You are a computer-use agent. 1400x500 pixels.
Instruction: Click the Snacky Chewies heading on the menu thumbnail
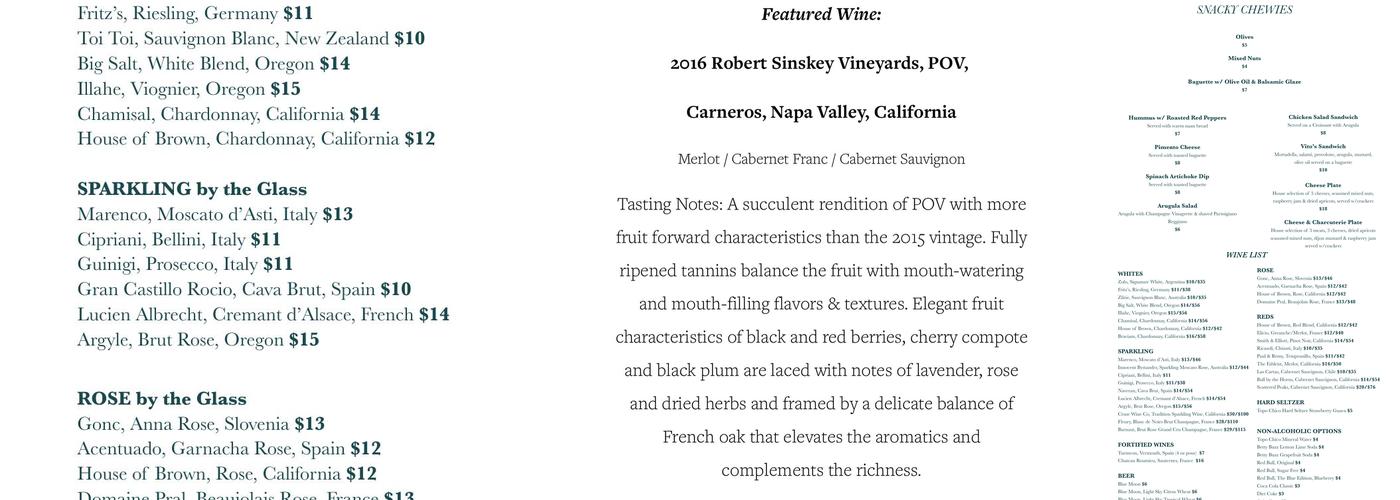[1244, 10]
